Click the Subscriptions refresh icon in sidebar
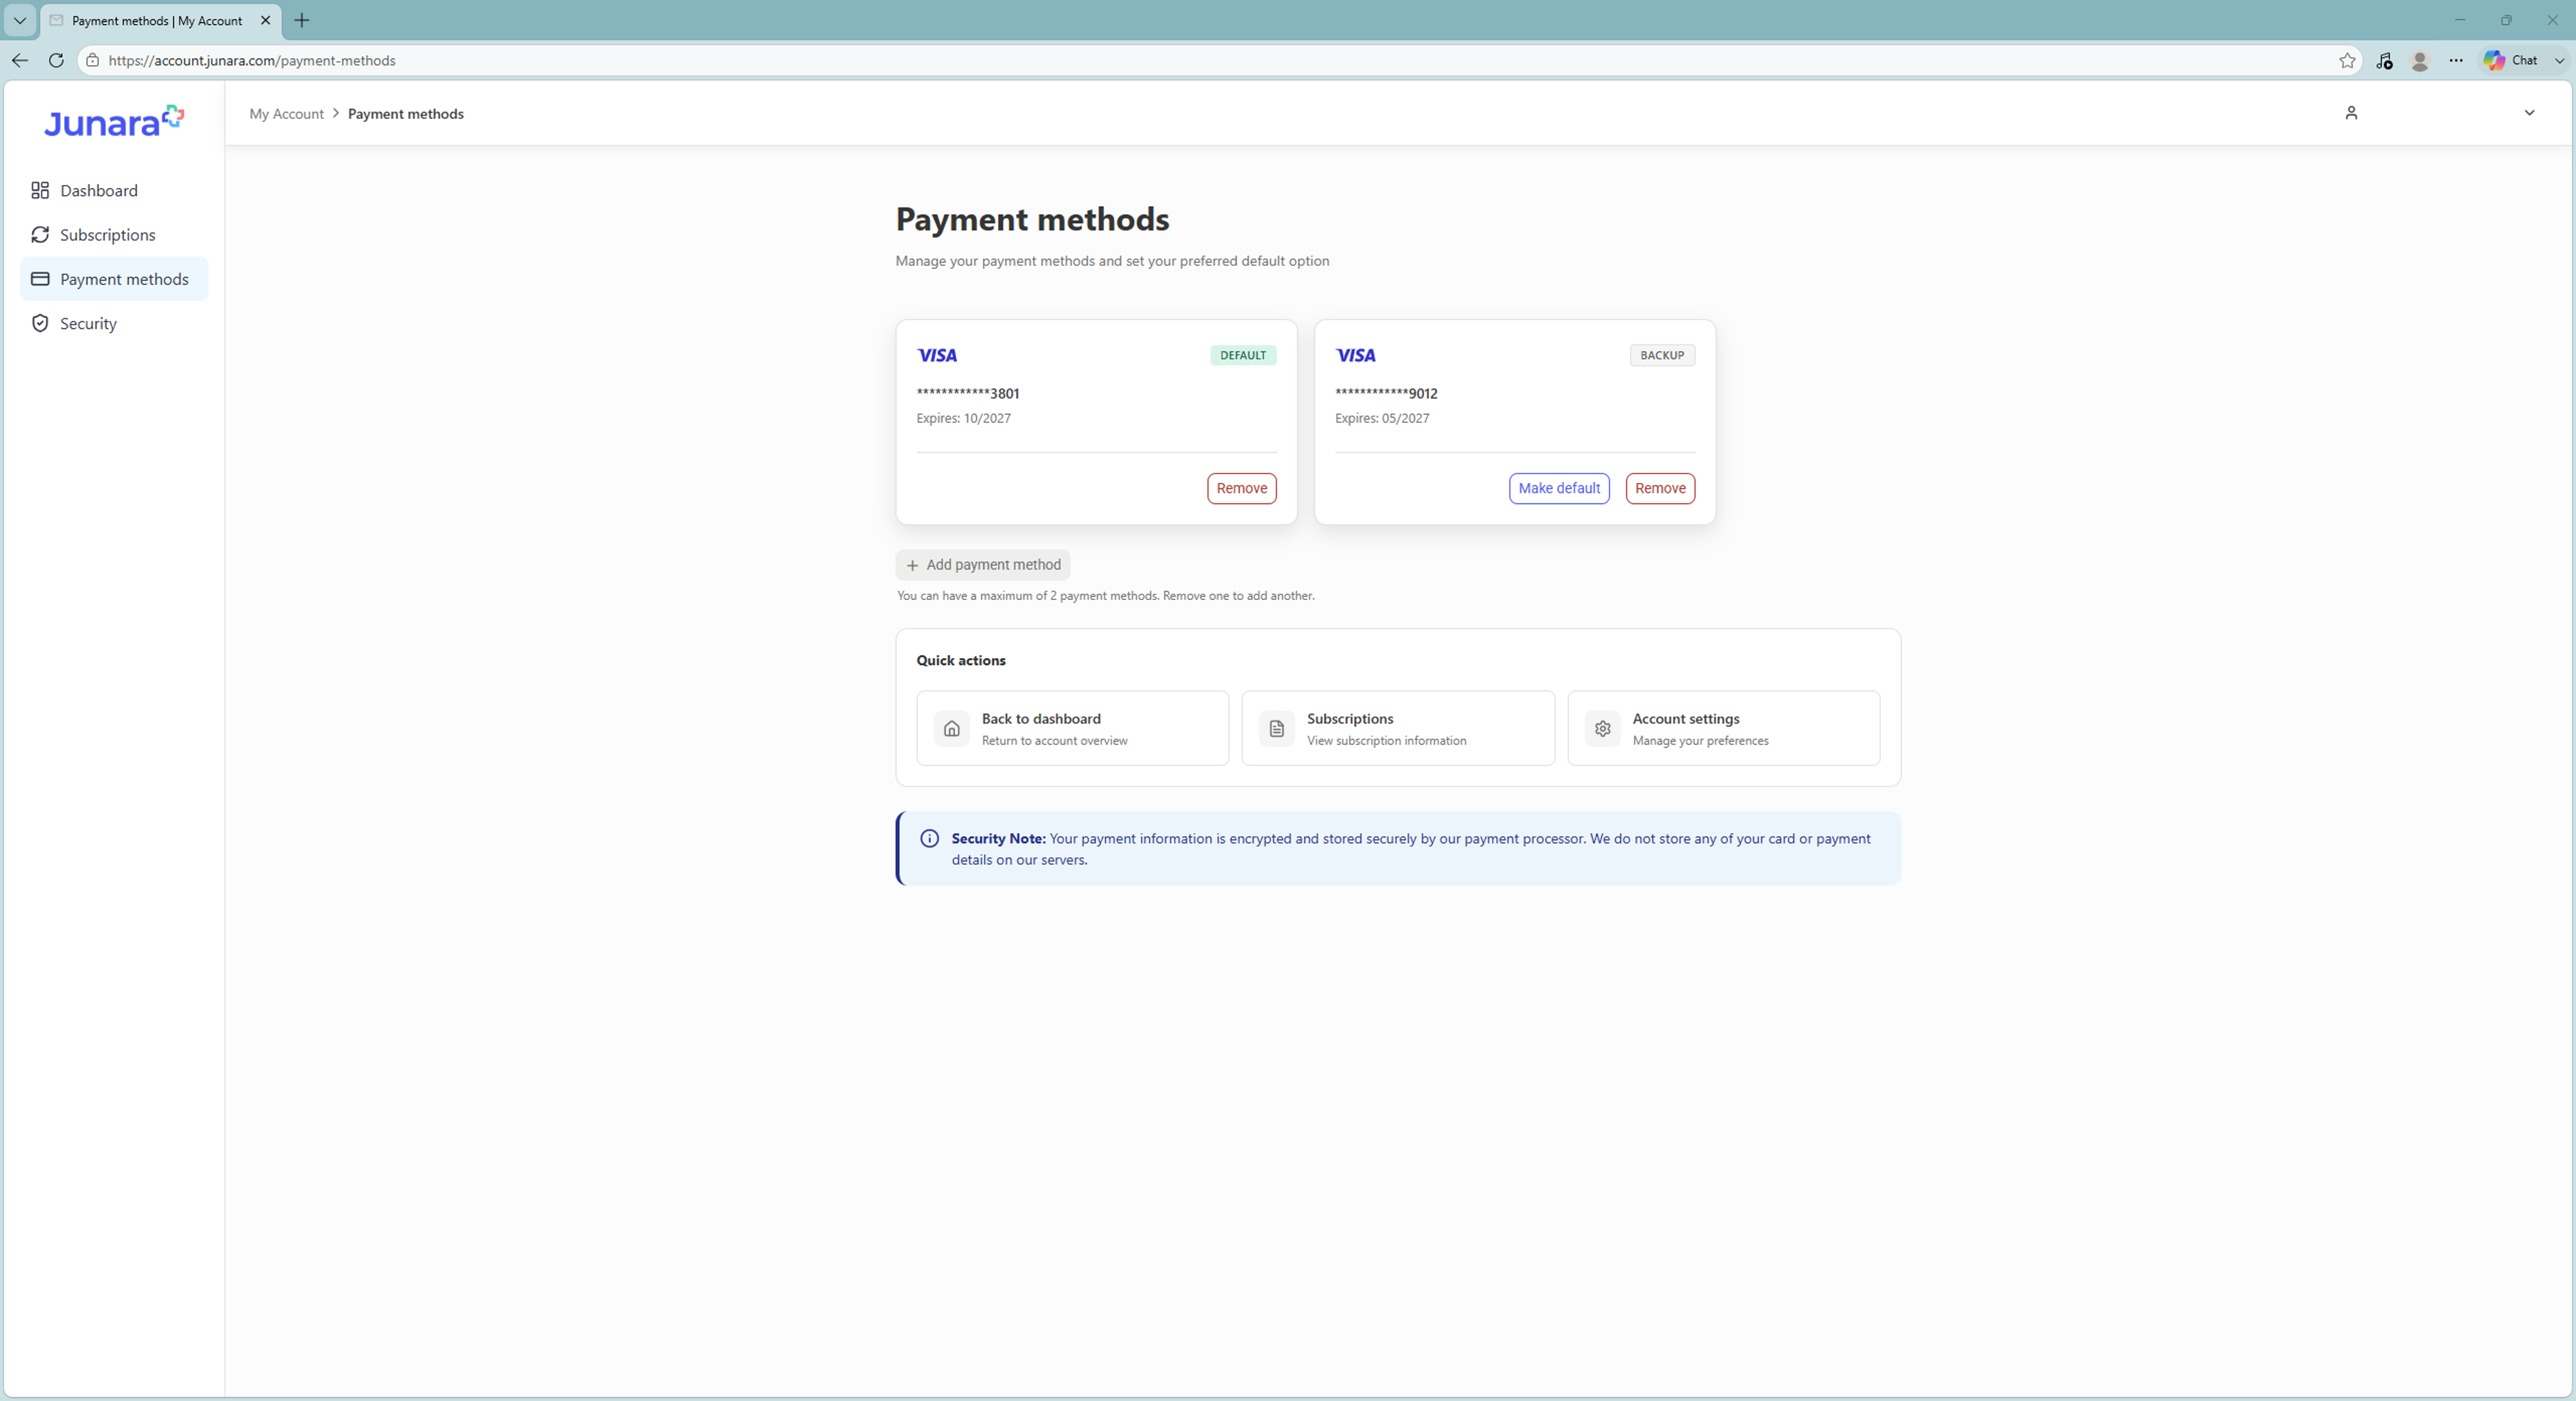Screen dimensions: 2576x1401 pos(40,234)
